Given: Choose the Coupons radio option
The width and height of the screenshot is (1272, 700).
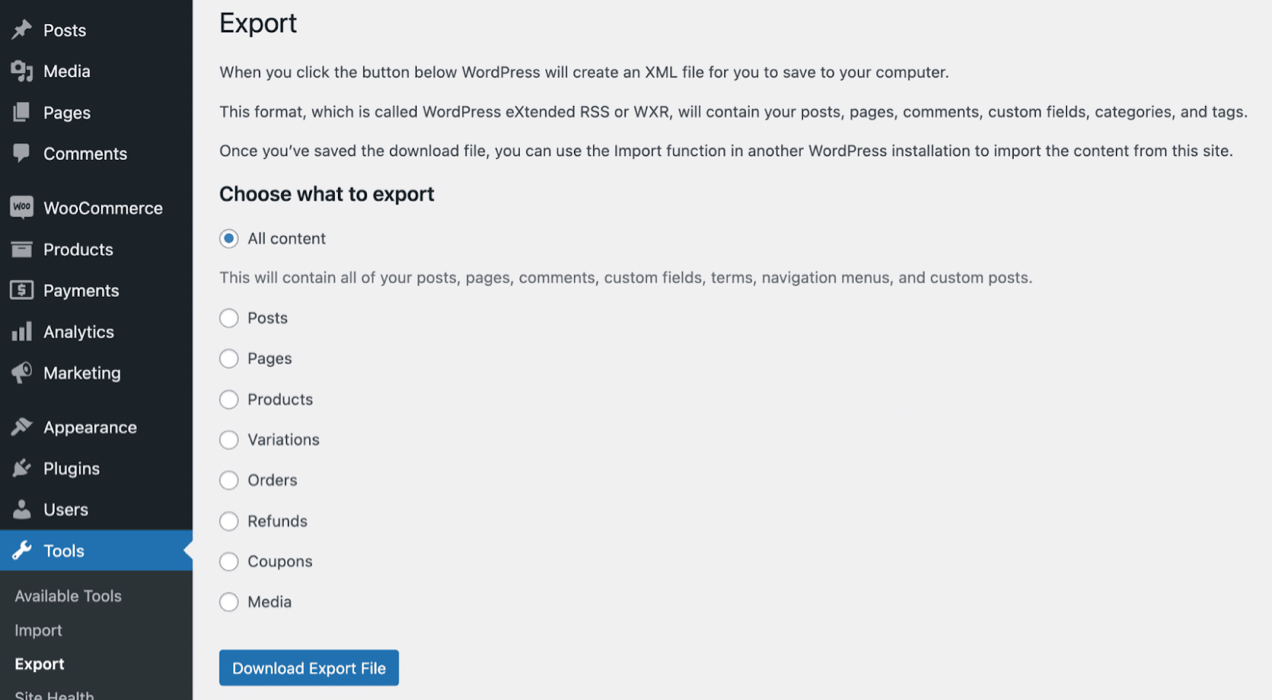Looking at the screenshot, I should [x=229, y=561].
